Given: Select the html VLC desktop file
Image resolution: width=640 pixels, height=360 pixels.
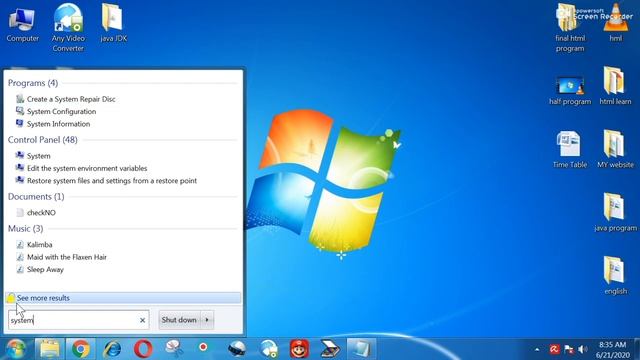Looking at the screenshot, I should 616,23.
